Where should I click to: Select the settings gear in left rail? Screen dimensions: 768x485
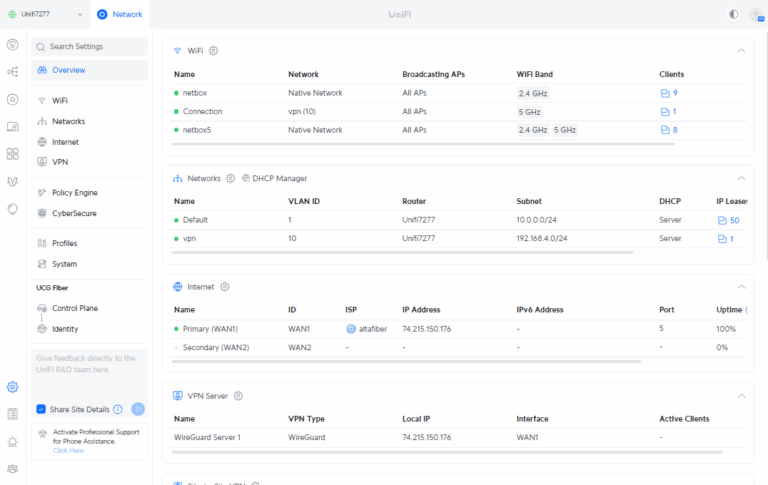coord(12,387)
